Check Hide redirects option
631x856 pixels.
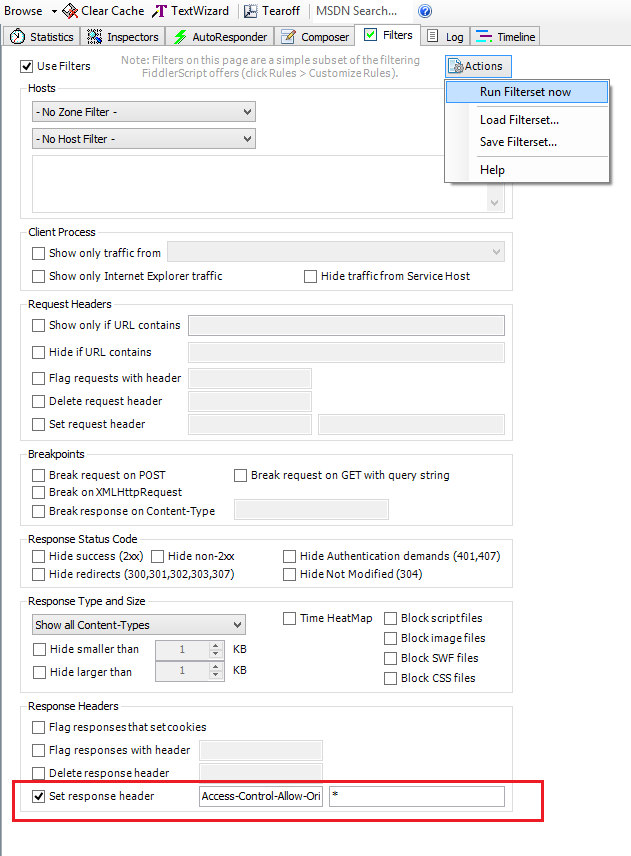(38, 574)
